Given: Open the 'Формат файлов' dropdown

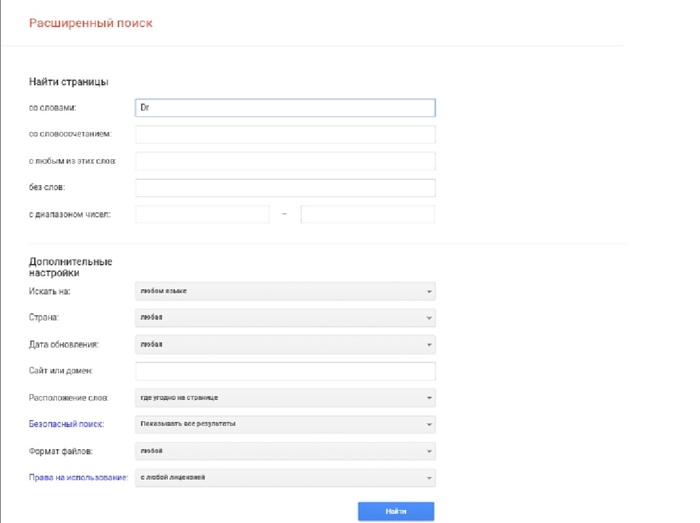Looking at the screenshot, I should point(285,451).
